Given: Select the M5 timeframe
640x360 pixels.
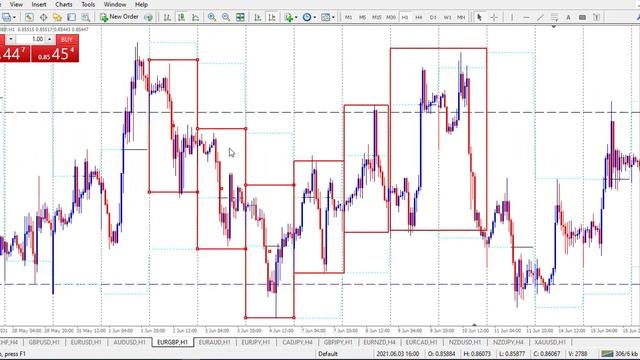Looking at the screenshot, I should tap(362, 17).
